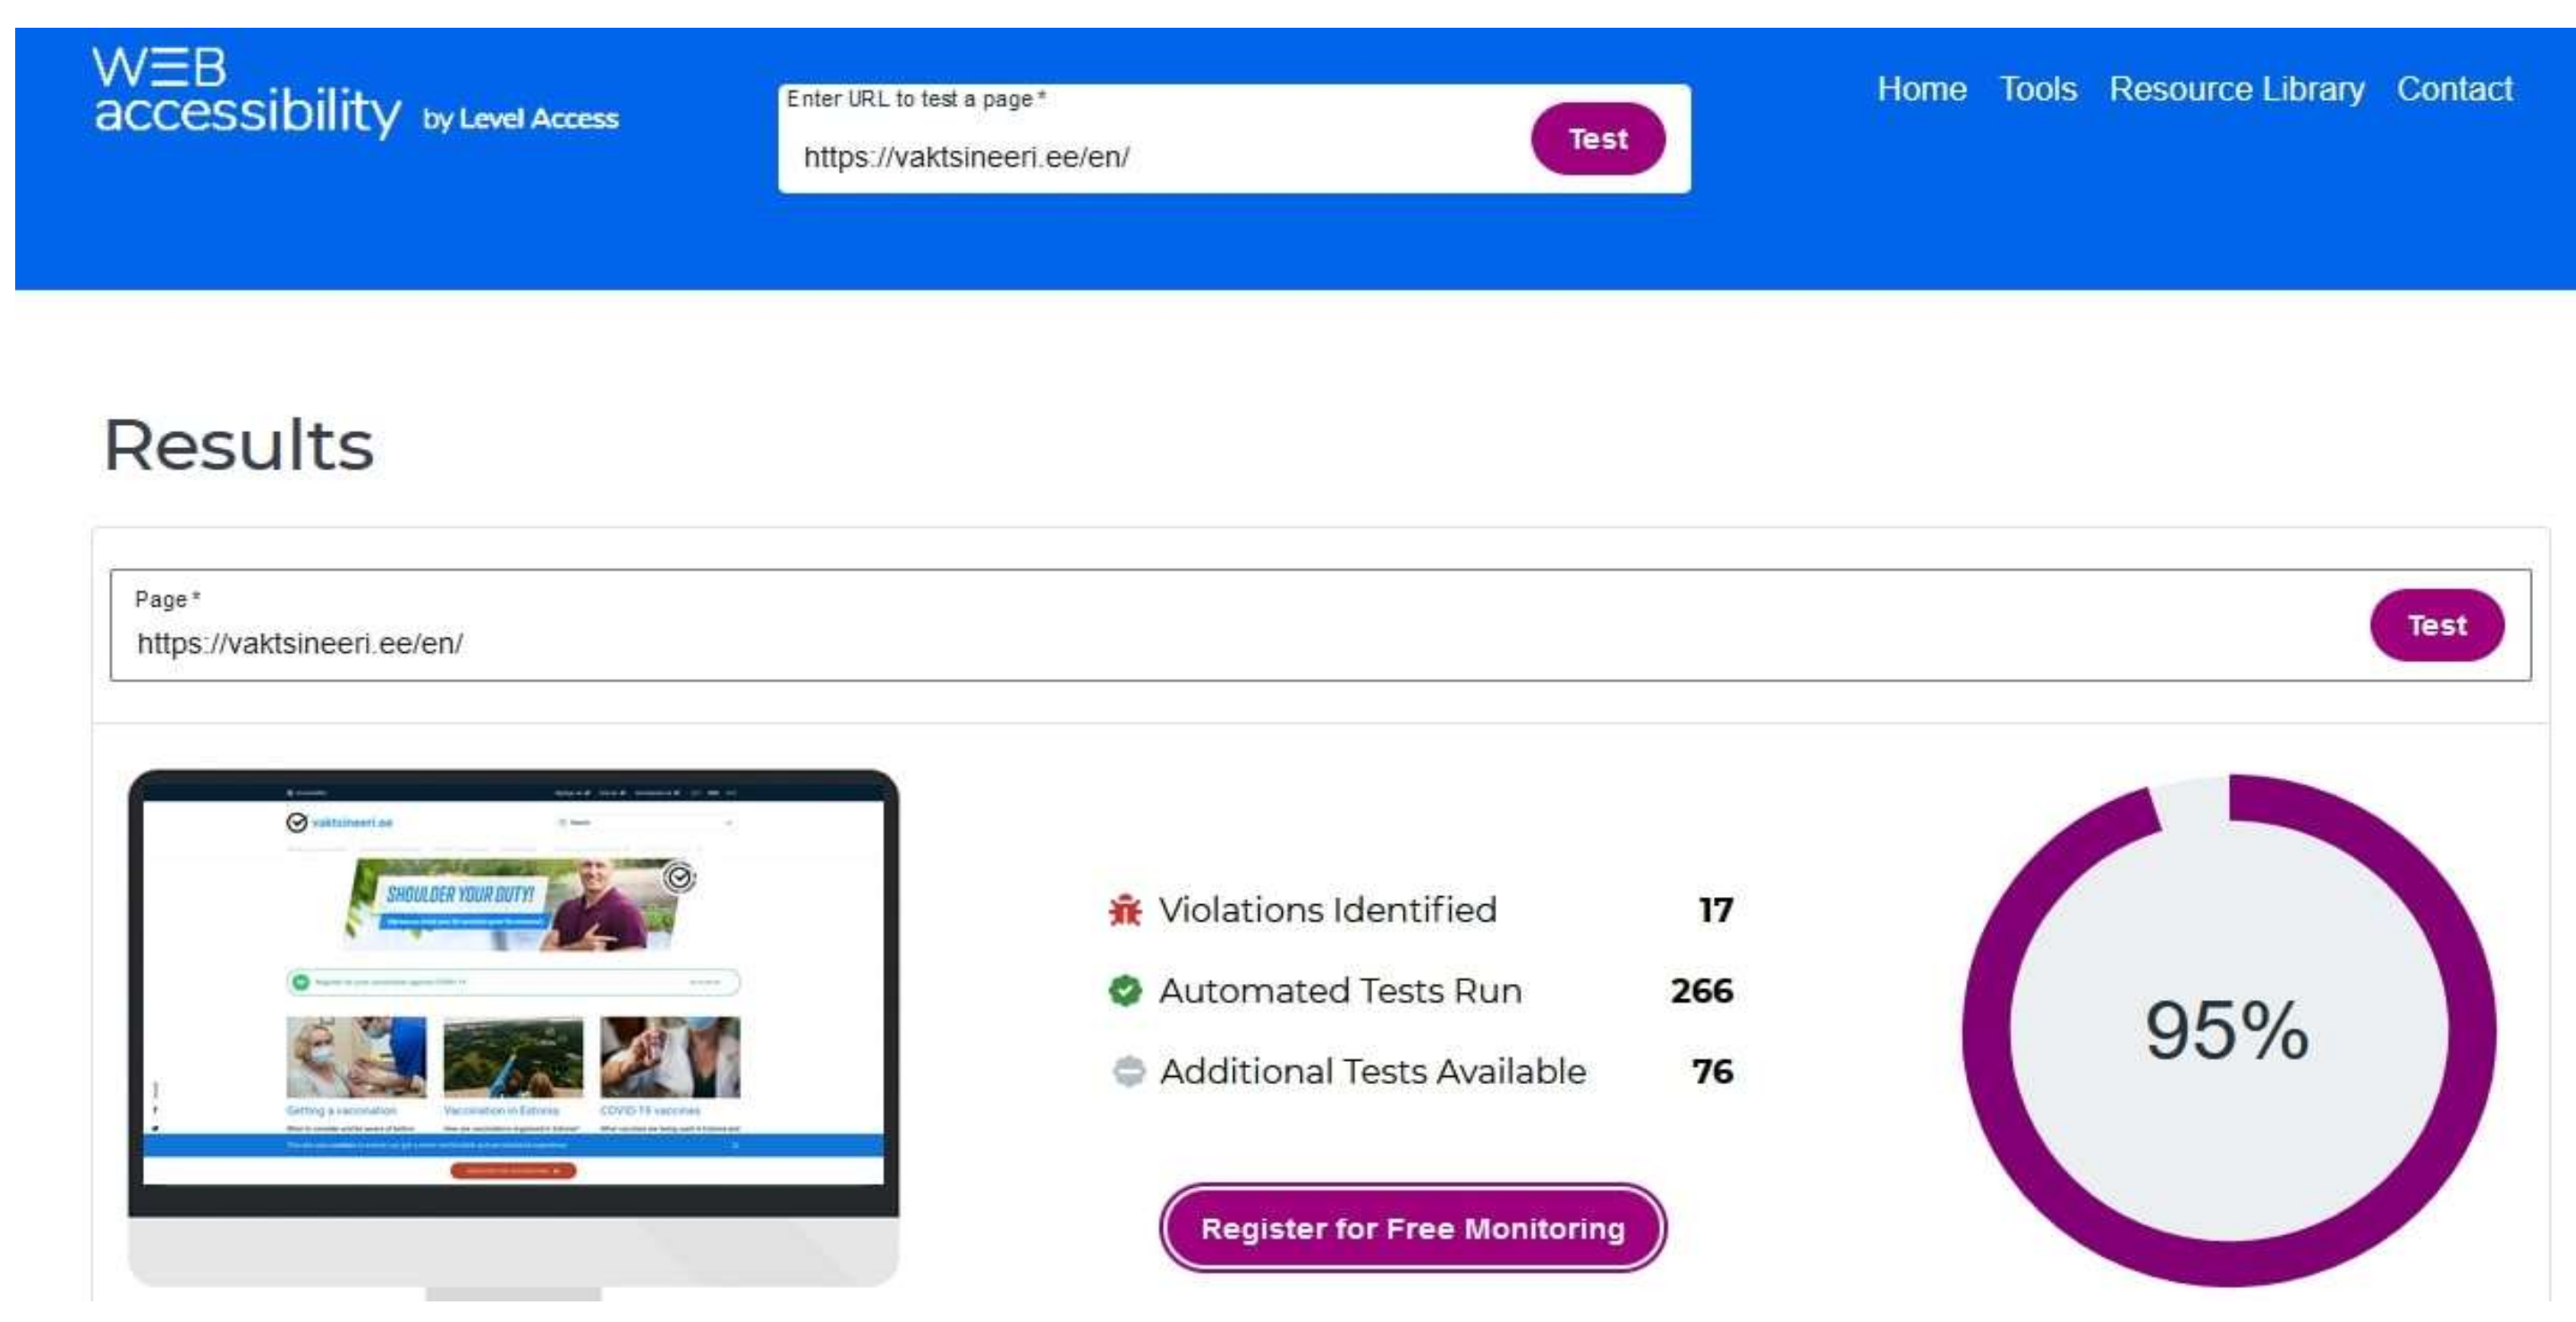Focus the 'Enter URL to test' field
Image resolution: width=2576 pixels, height=1322 pixels.
click(x=1150, y=157)
